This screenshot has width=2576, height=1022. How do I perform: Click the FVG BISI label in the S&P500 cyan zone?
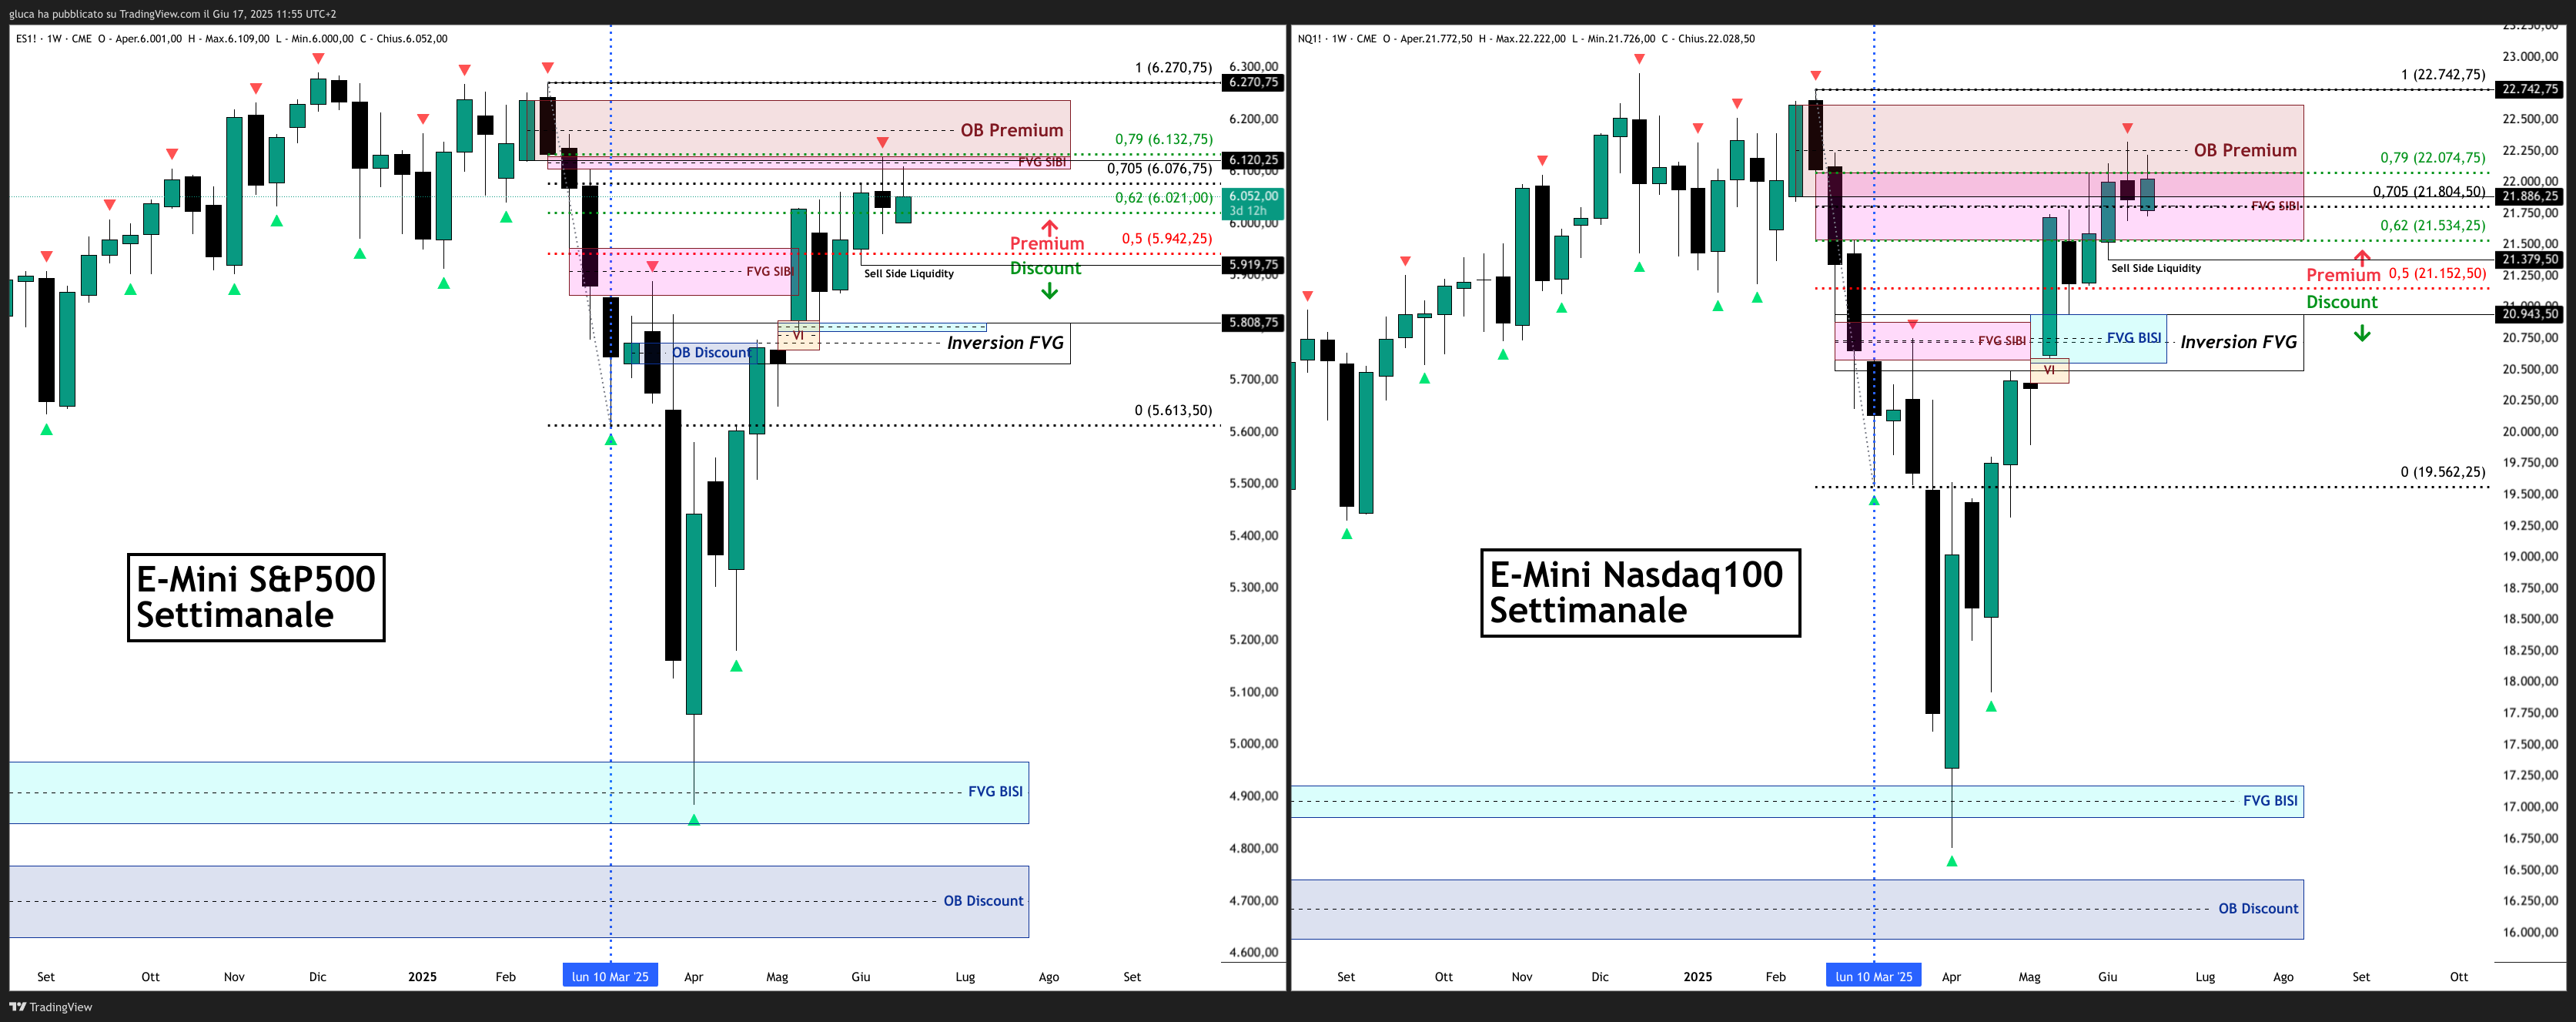coord(995,792)
